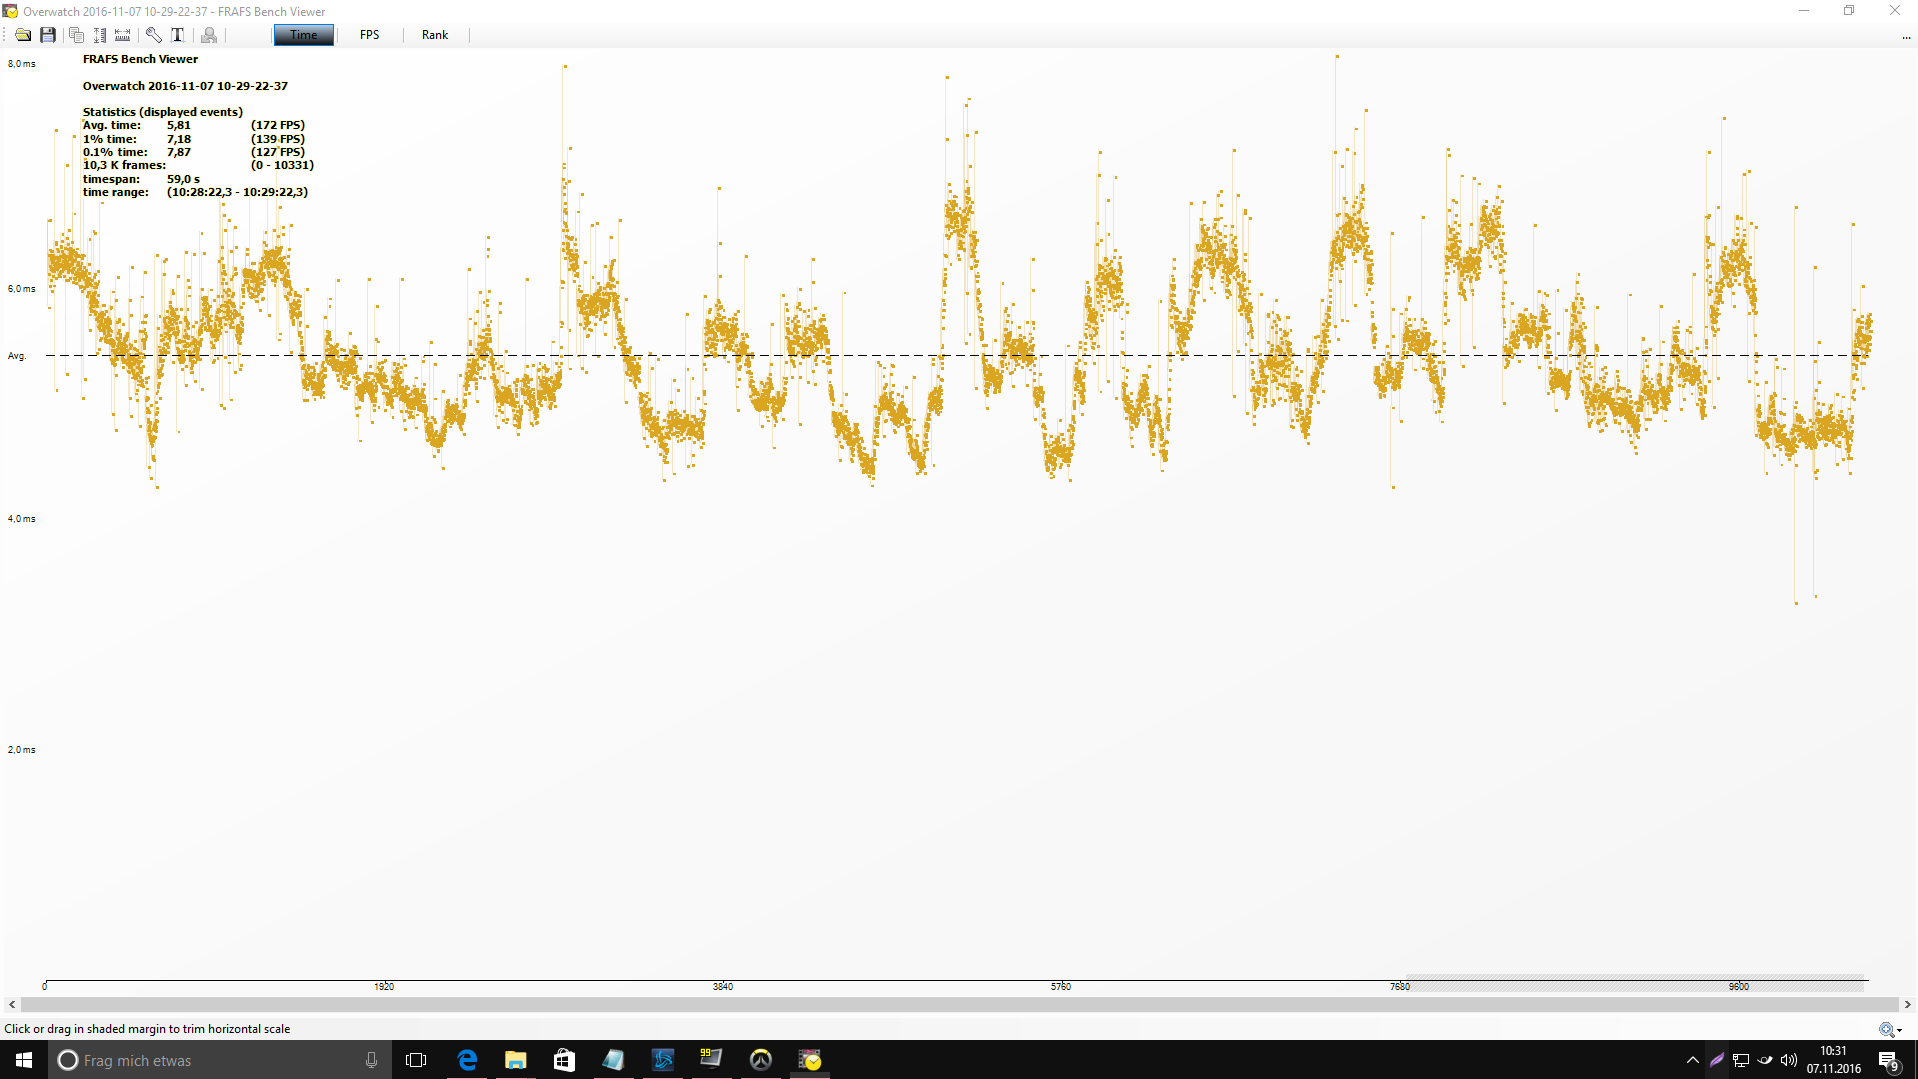
Task: Click the 'timespan: 59,0 s' text
Action: pos(141,179)
